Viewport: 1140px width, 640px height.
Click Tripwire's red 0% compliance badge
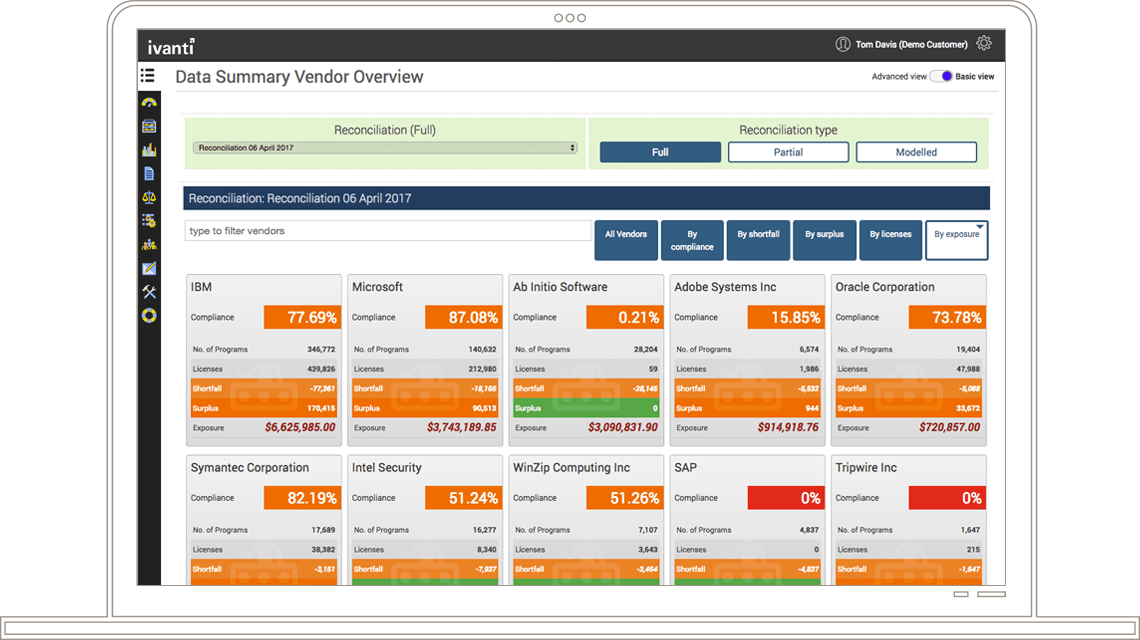947,498
